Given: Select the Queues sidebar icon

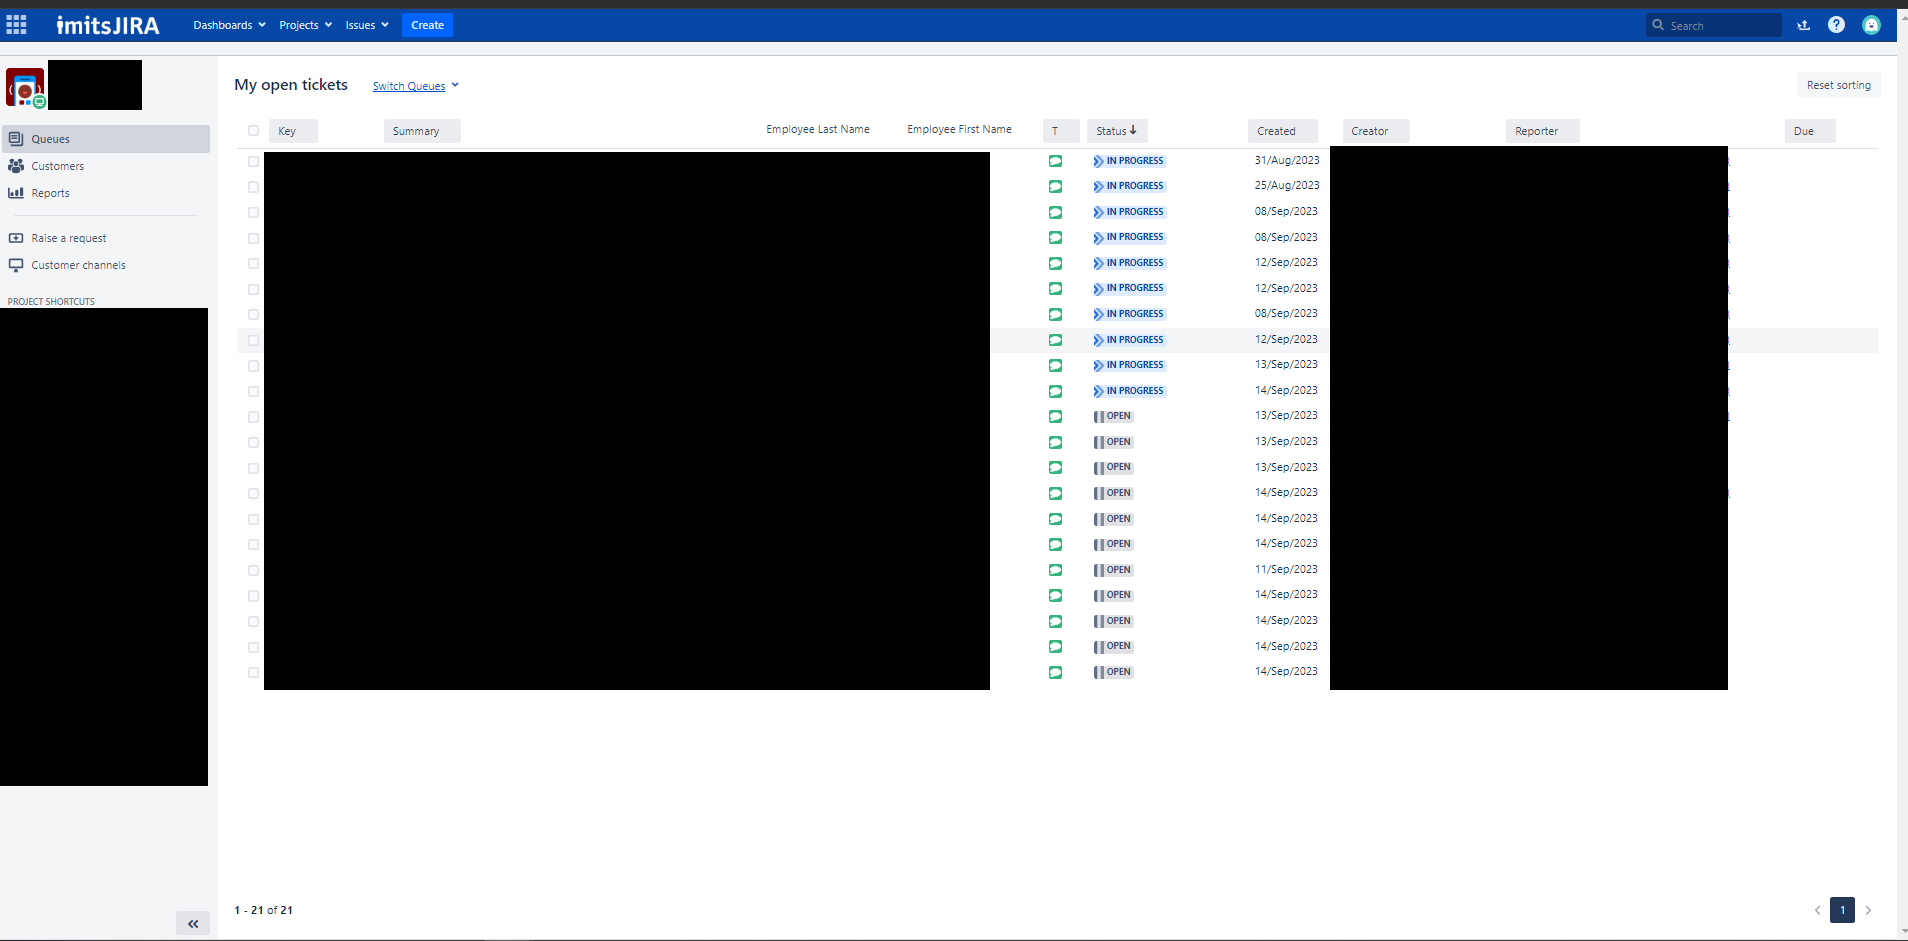Looking at the screenshot, I should (16, 138).
